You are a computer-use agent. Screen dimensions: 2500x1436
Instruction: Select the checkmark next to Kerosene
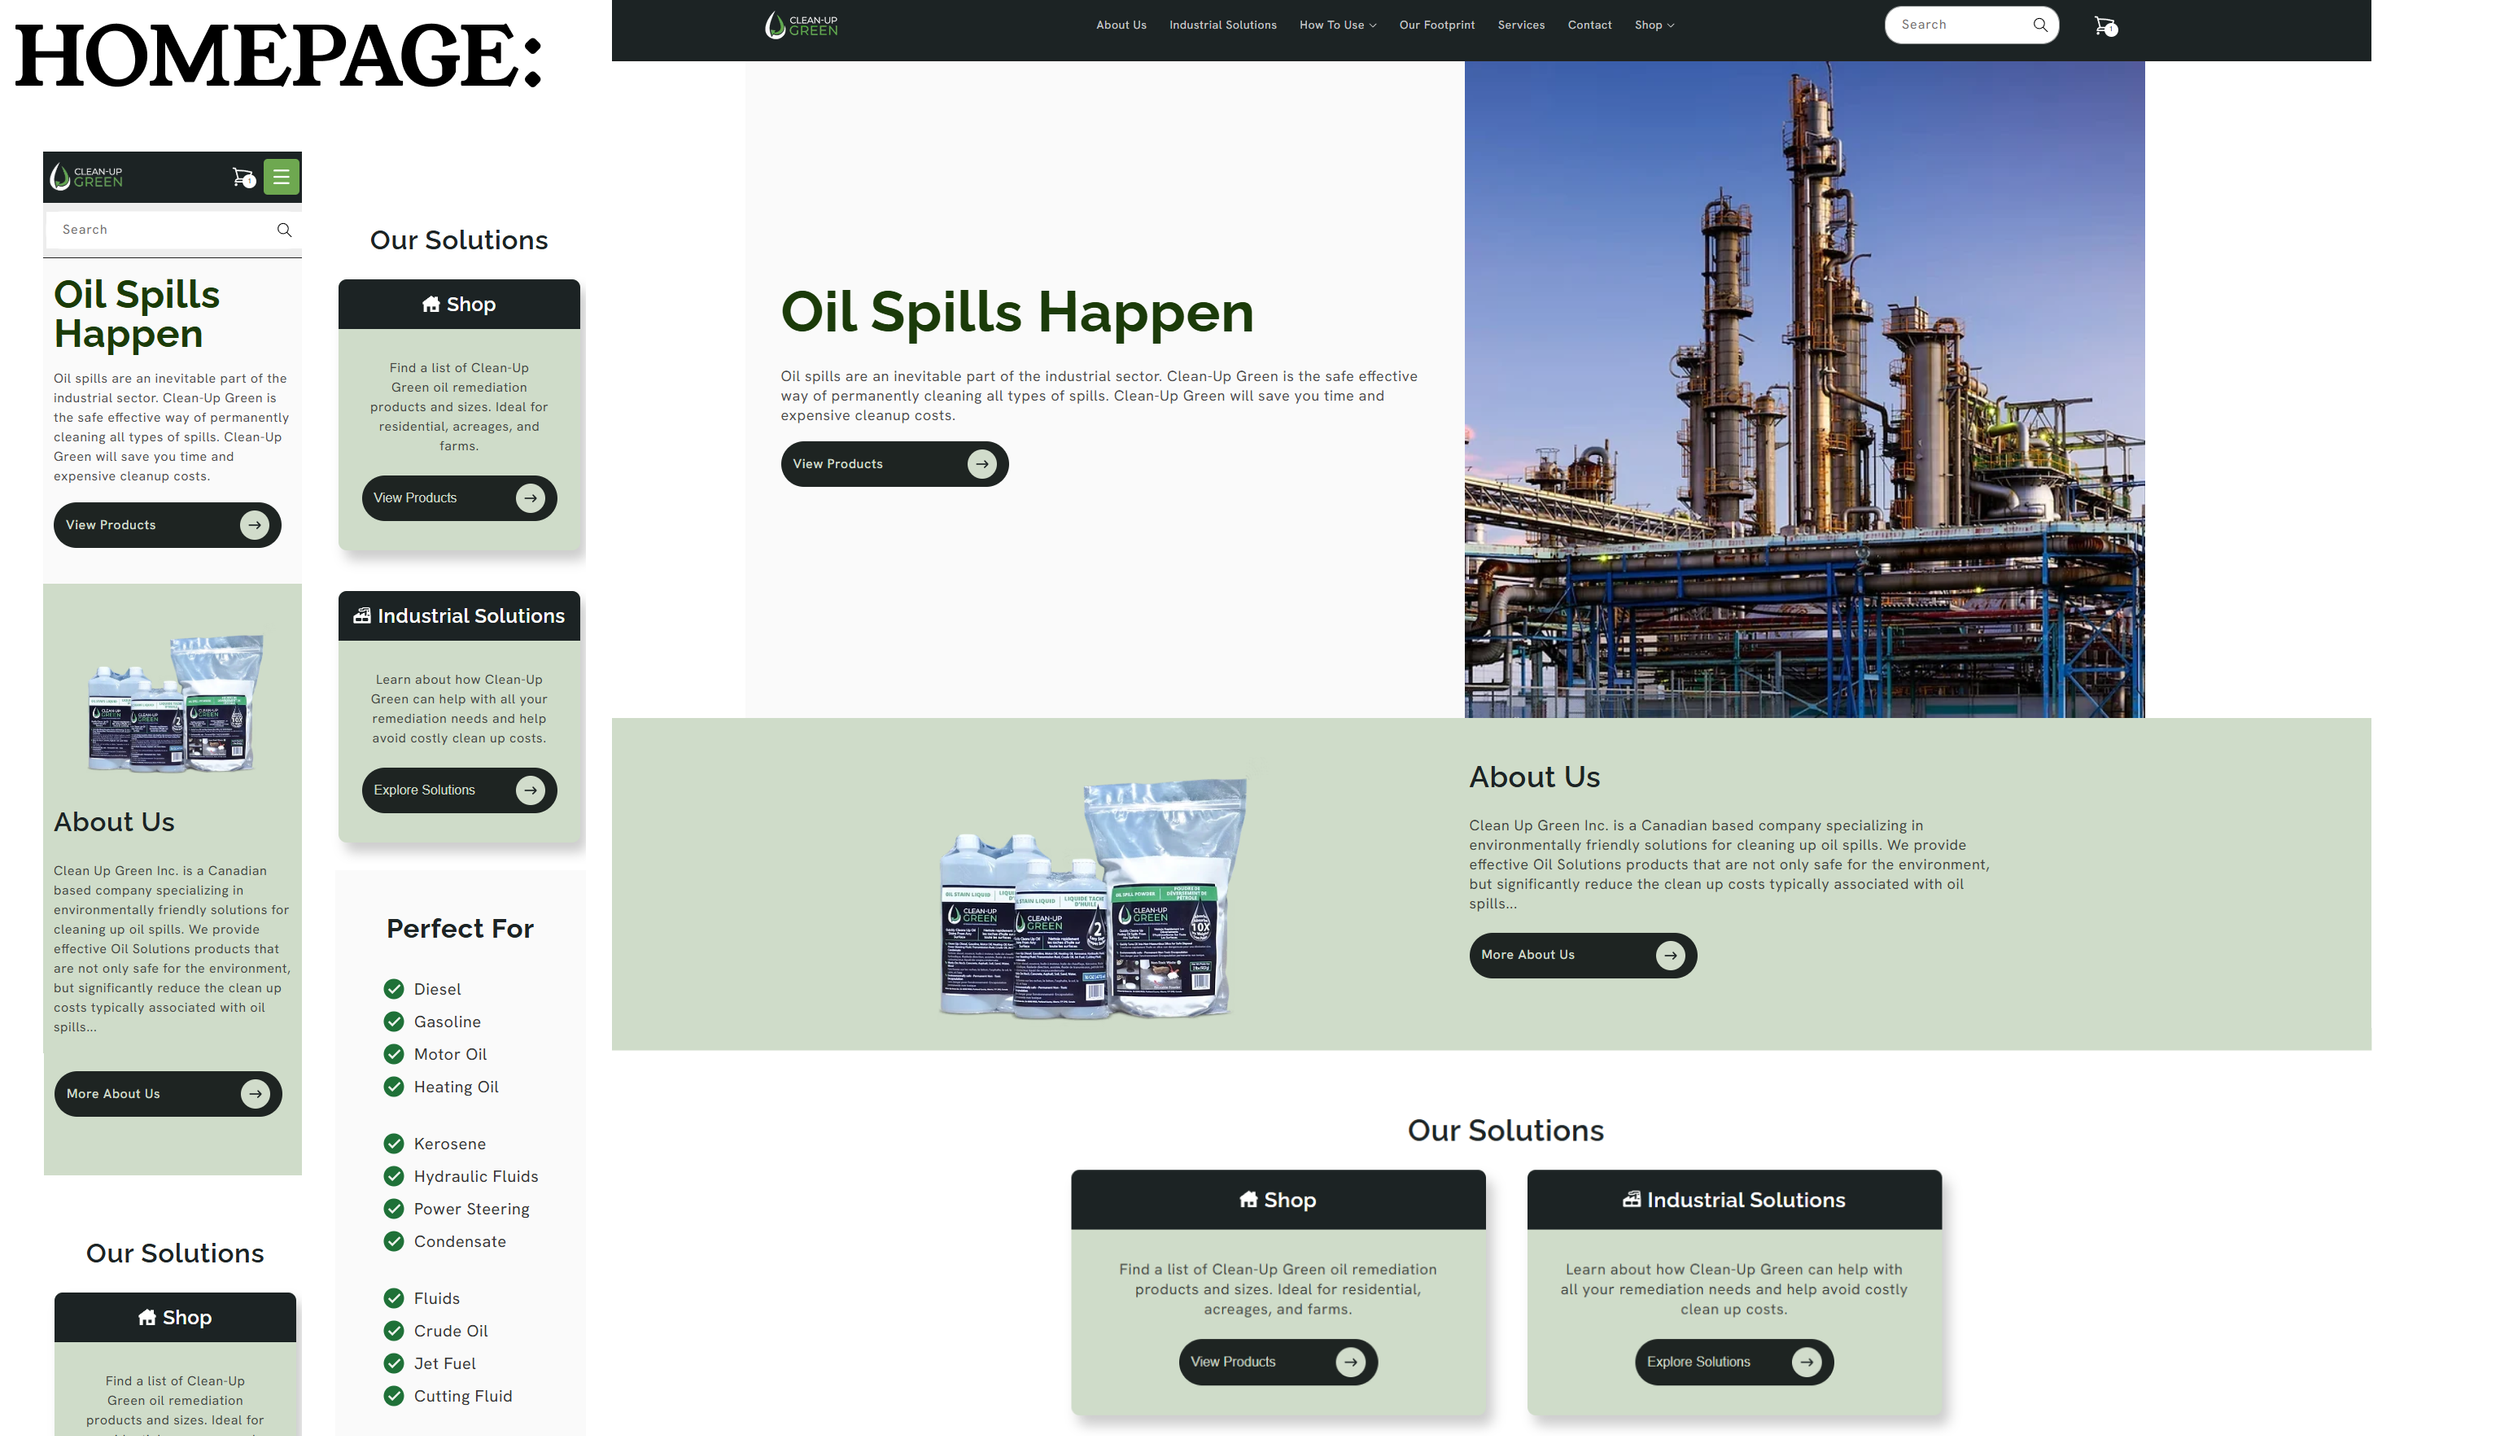point(393,1143)
